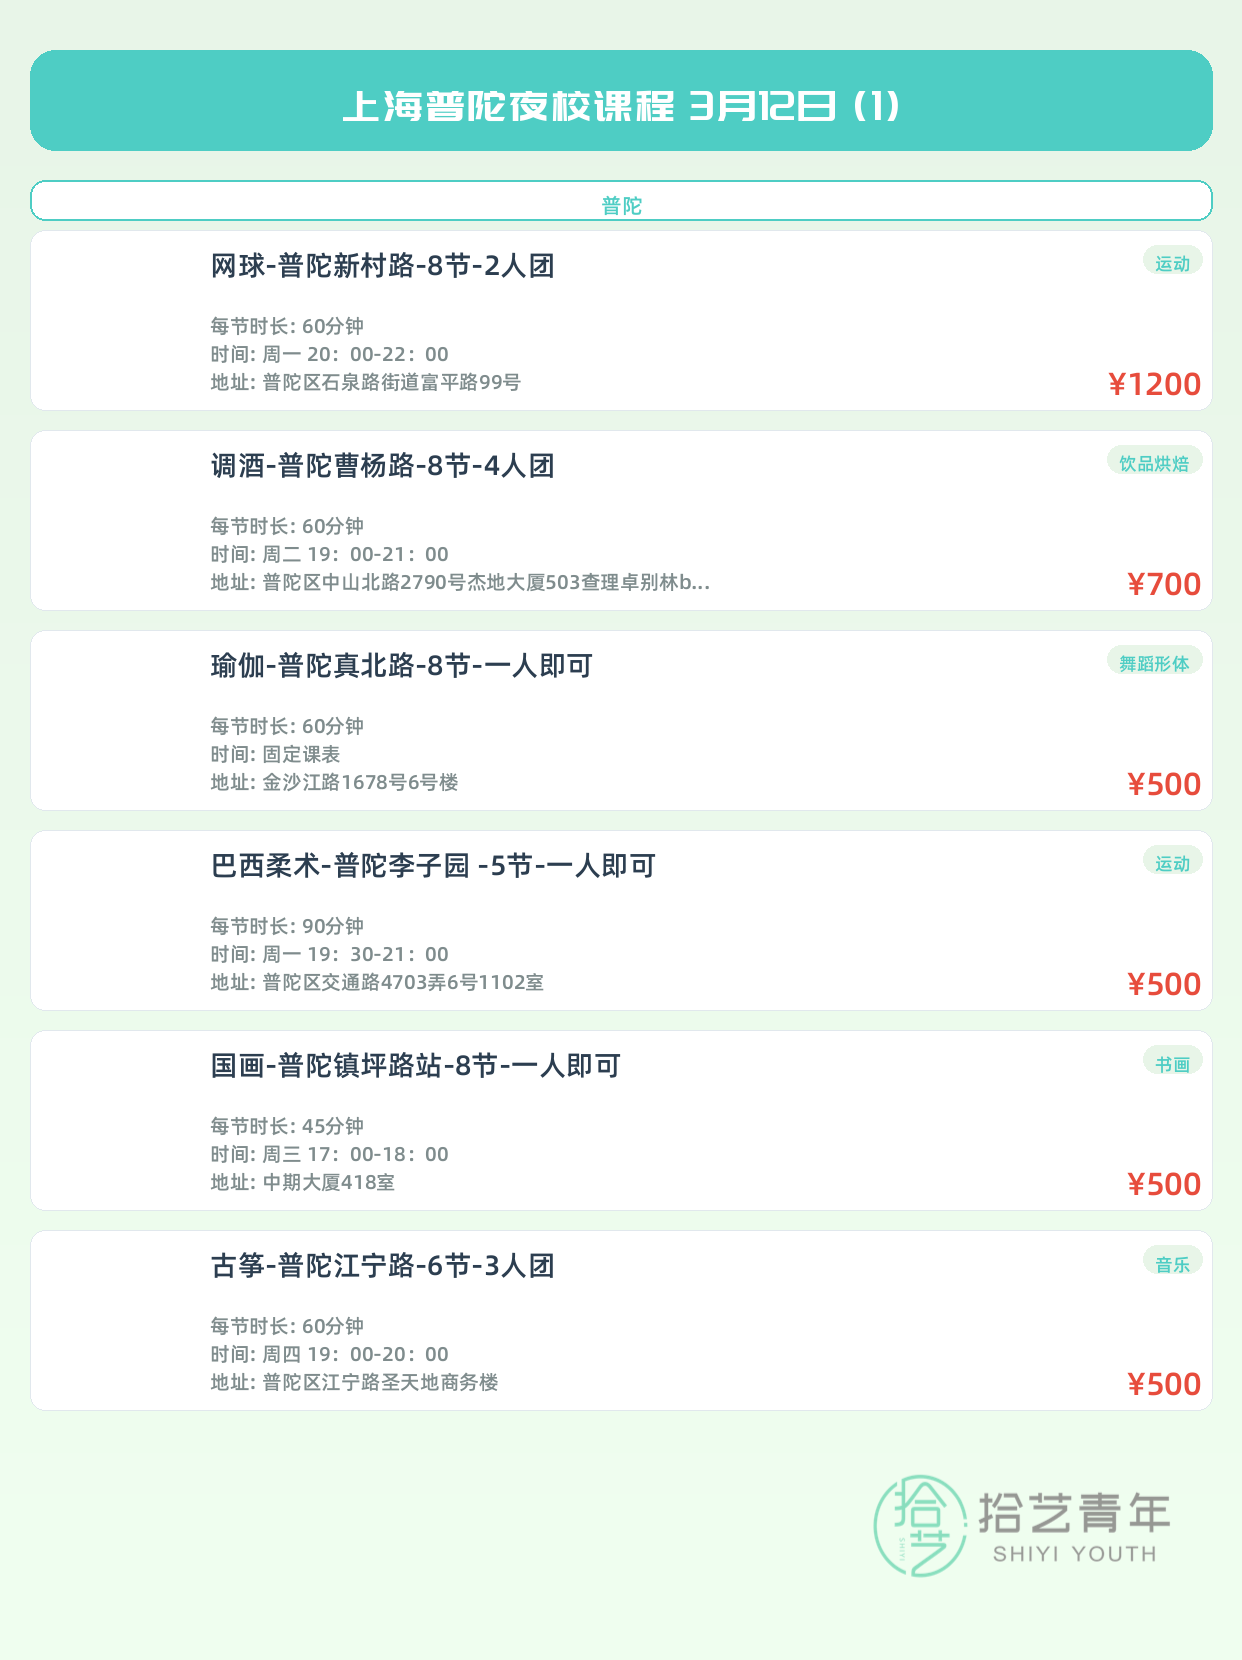Viewport: 1242px width, 1660px height.
Task: Open the 瑜伽-普陀真北路 course title
Action: click(401, 666)
